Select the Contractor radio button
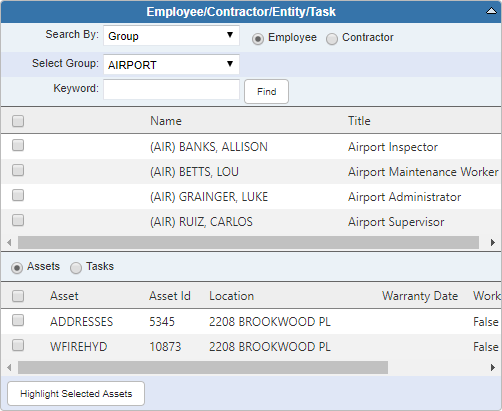Image resolution: width=502 pixels, height=411 pixels. pos(332,39)
